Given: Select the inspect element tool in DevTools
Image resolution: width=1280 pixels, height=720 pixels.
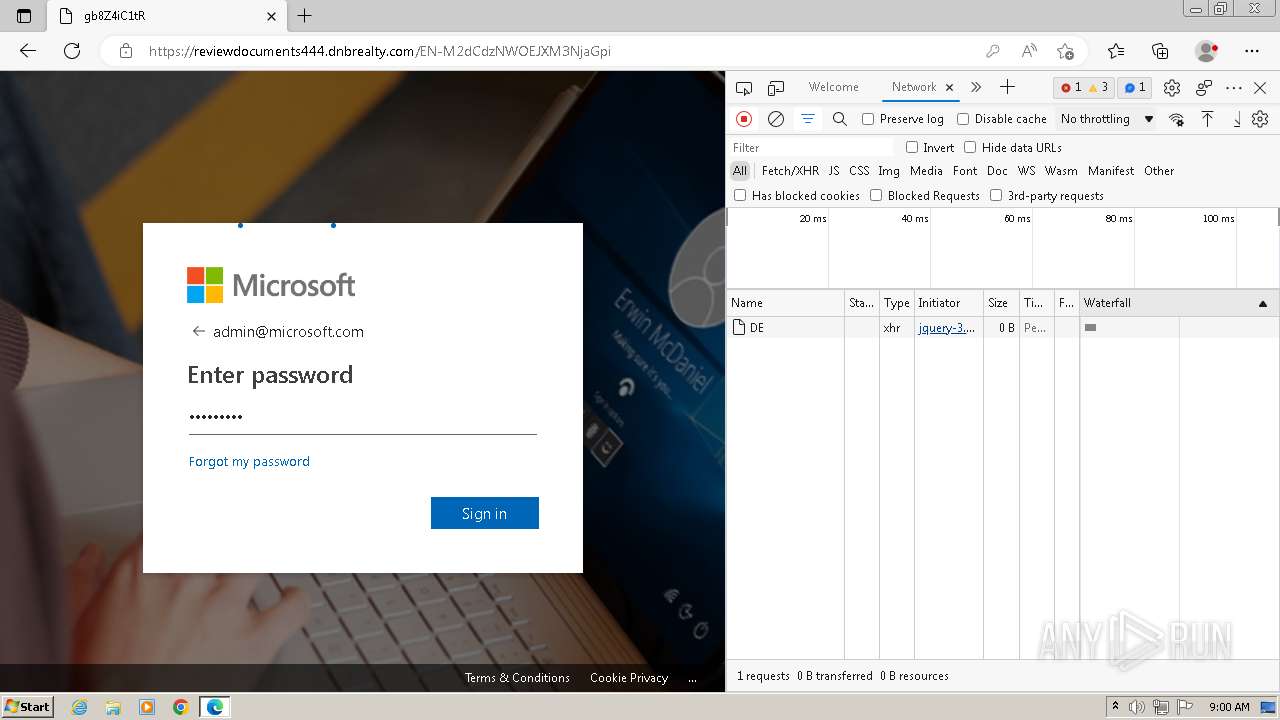Looking at the screenshot, I should tap(744, 88).
